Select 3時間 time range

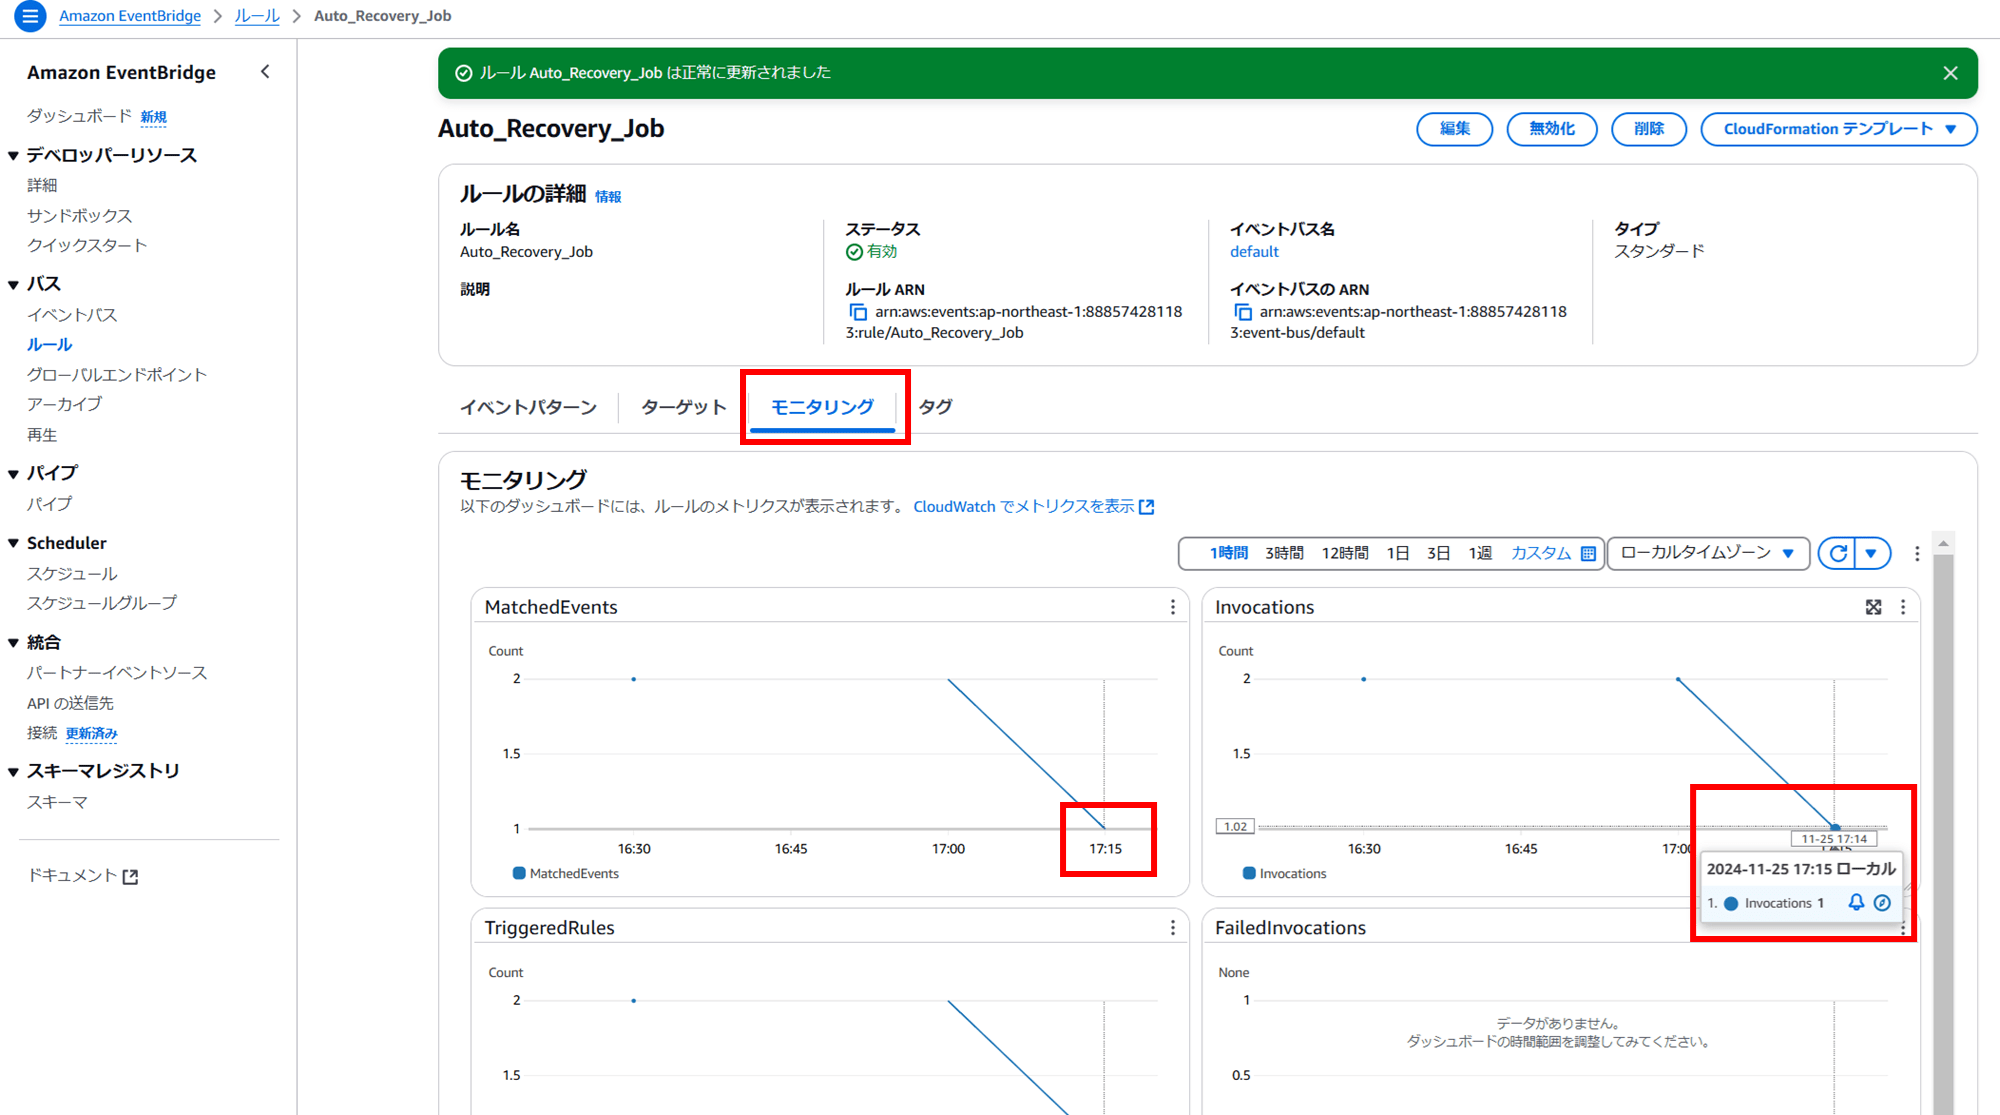(x=1285, y=553)
